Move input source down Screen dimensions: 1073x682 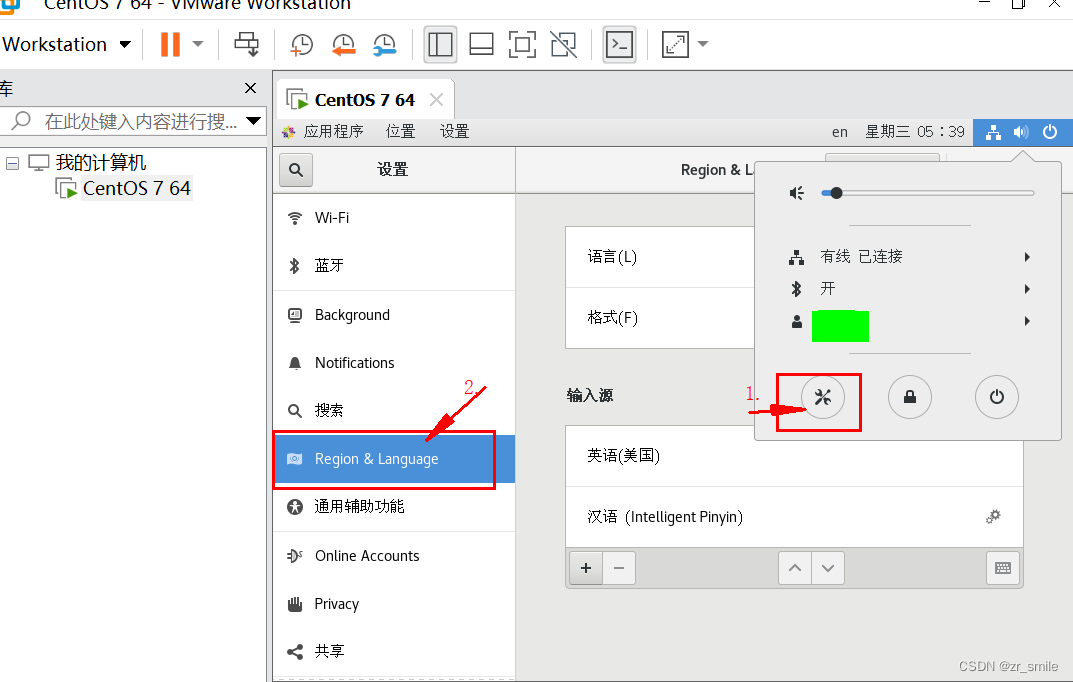tap(827, 568)
